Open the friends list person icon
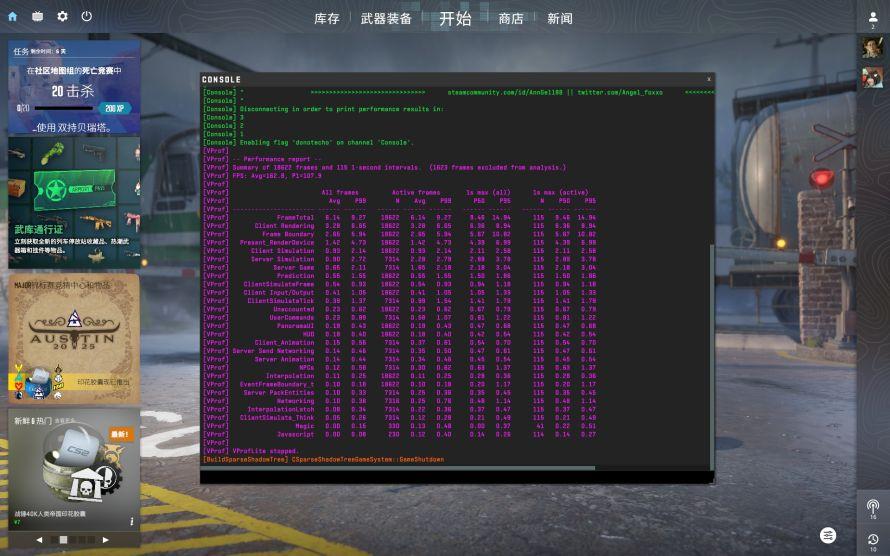 coord(873,19)
